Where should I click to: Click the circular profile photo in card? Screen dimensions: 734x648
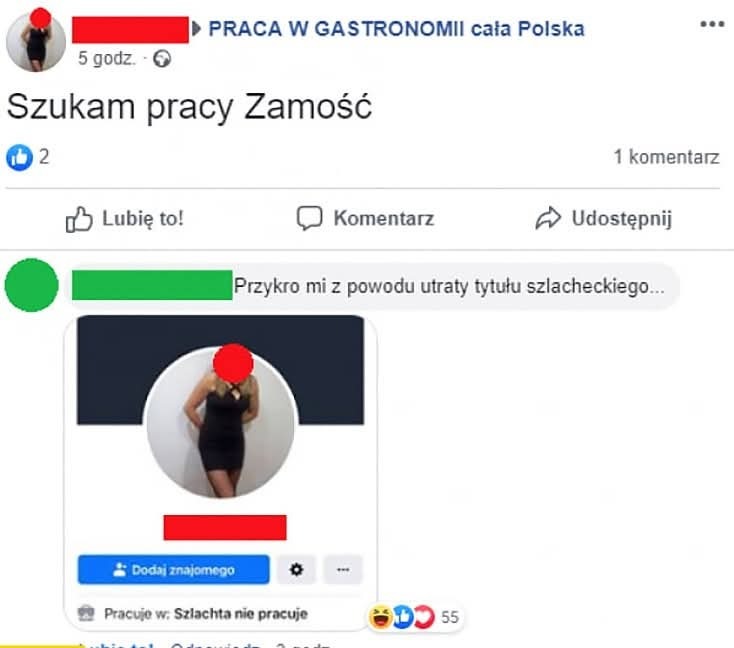[x=220, y=423]
